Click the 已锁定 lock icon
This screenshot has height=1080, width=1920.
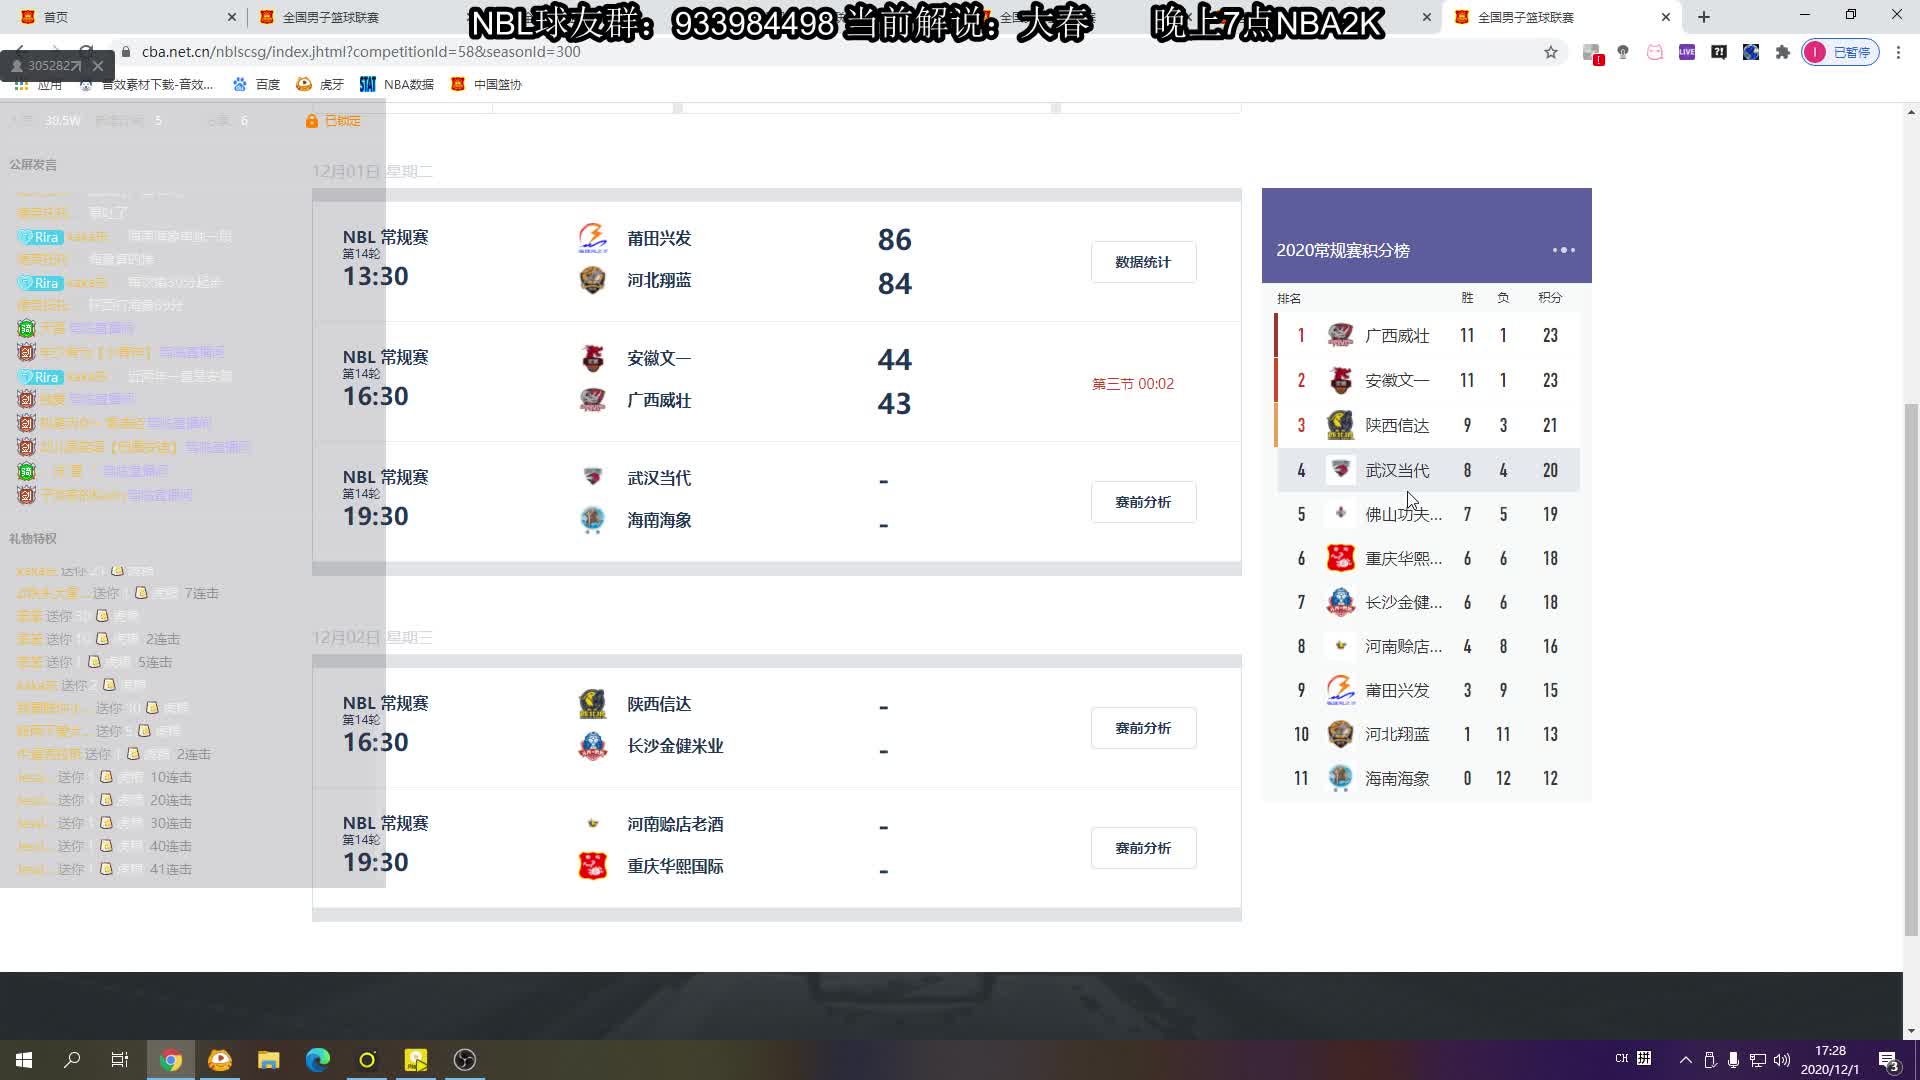[x=310, y=120]
